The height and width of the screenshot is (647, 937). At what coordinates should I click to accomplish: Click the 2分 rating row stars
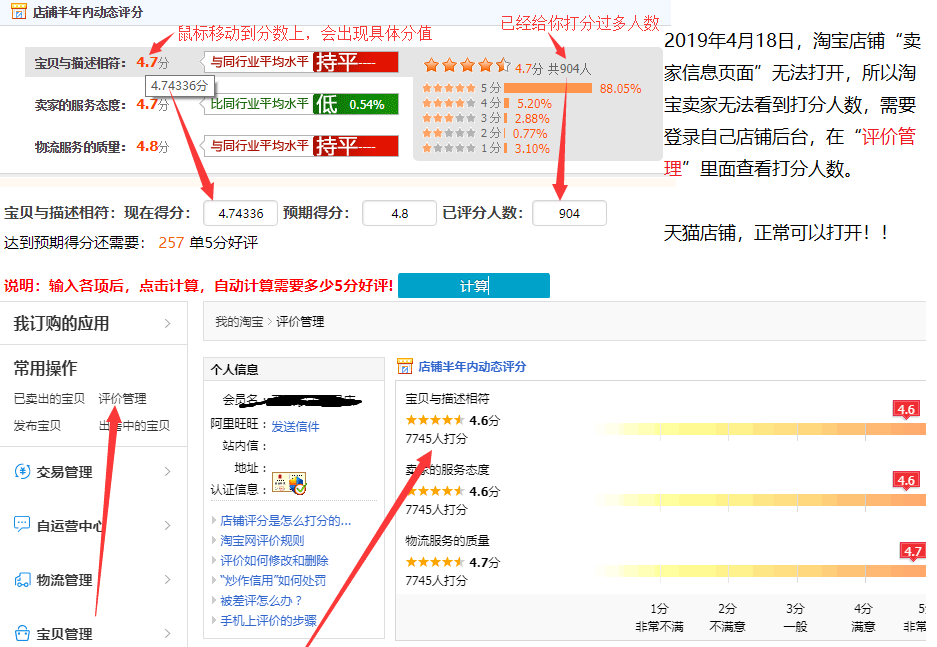click(x=449, y=133)
